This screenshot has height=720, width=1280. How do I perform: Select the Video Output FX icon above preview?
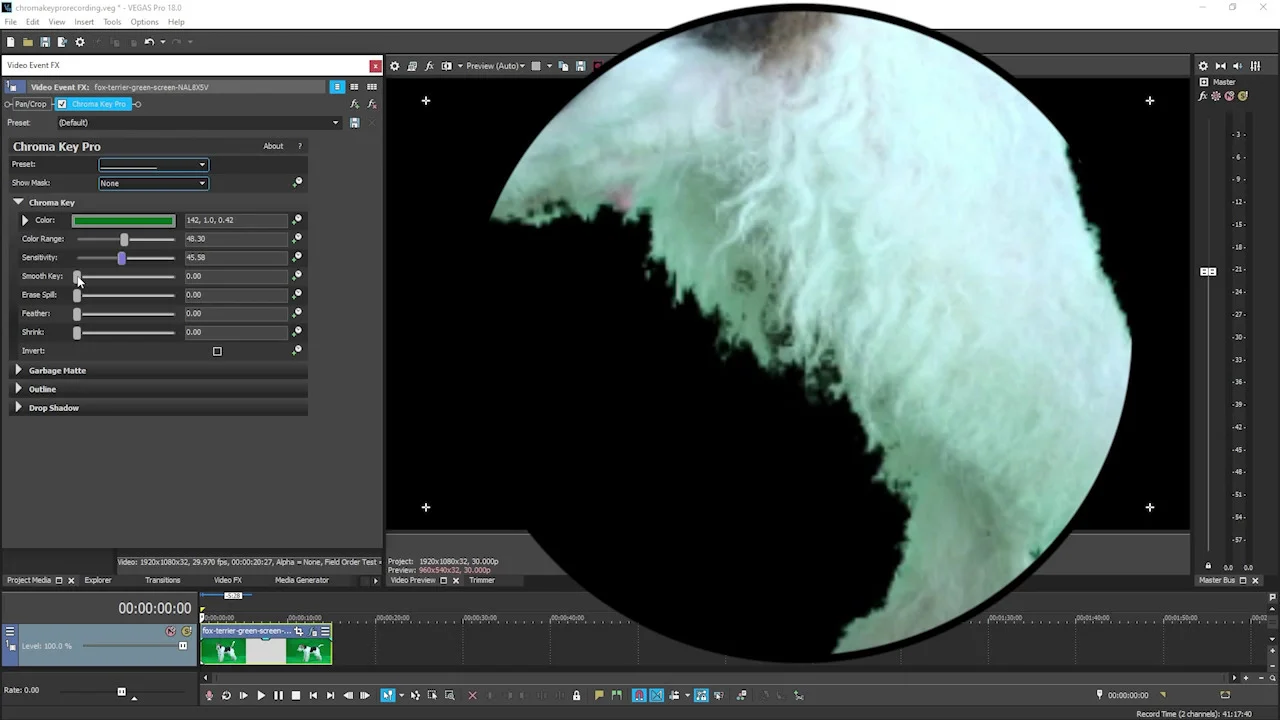point(429,66)
